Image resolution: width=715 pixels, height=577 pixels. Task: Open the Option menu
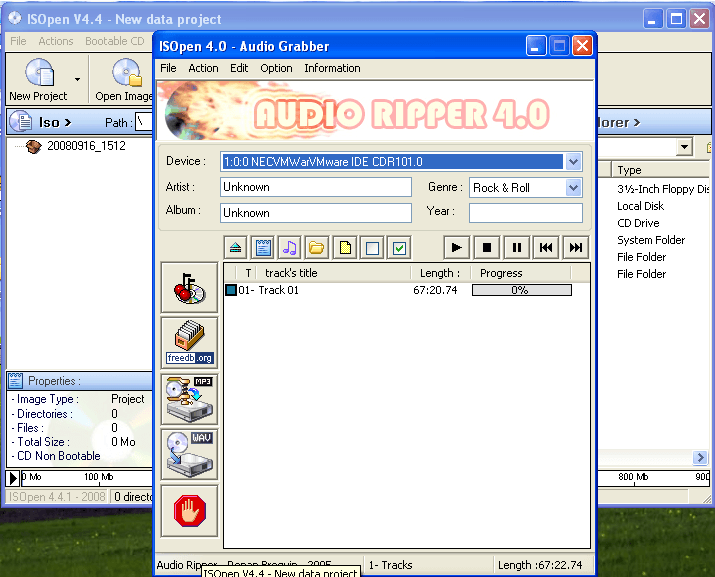(x=276, y=68)
